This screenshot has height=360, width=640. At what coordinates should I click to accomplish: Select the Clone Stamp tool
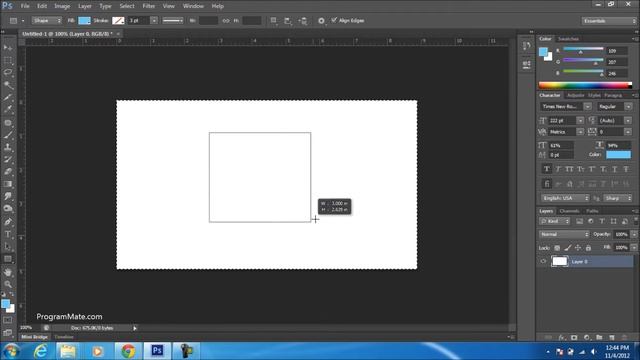8,147
